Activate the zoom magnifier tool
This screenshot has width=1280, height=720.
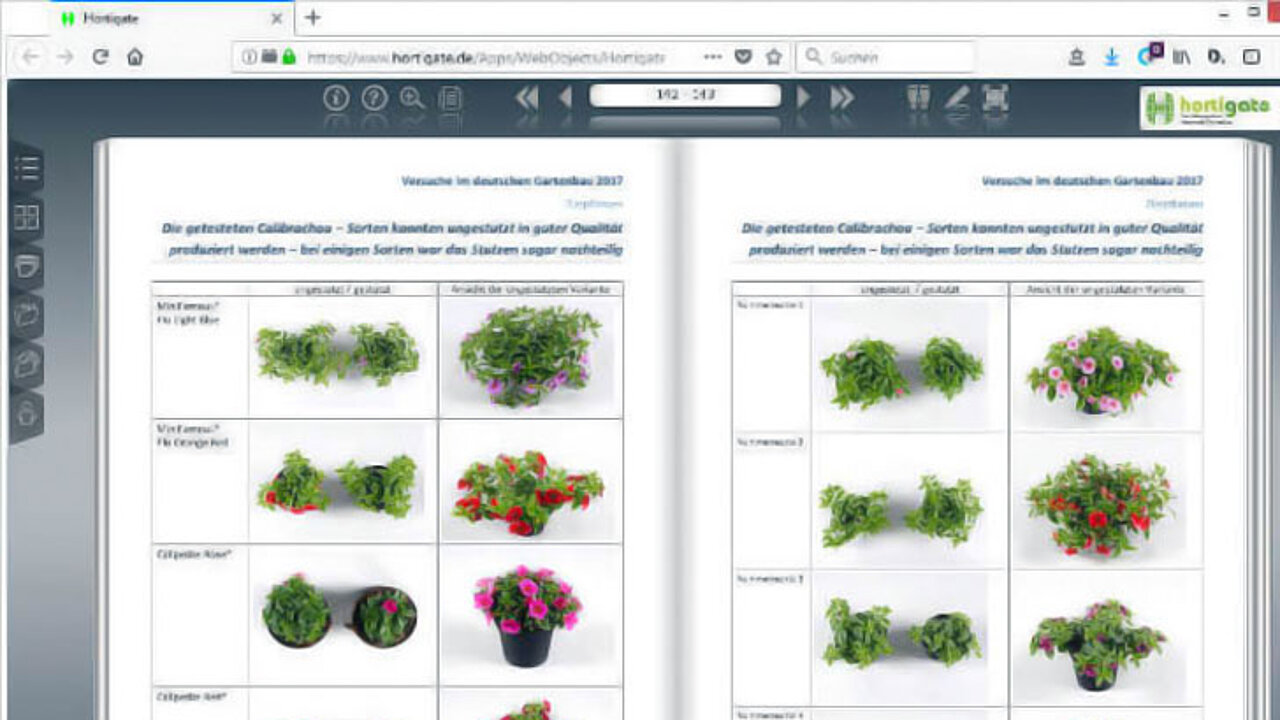coord(412,98)
